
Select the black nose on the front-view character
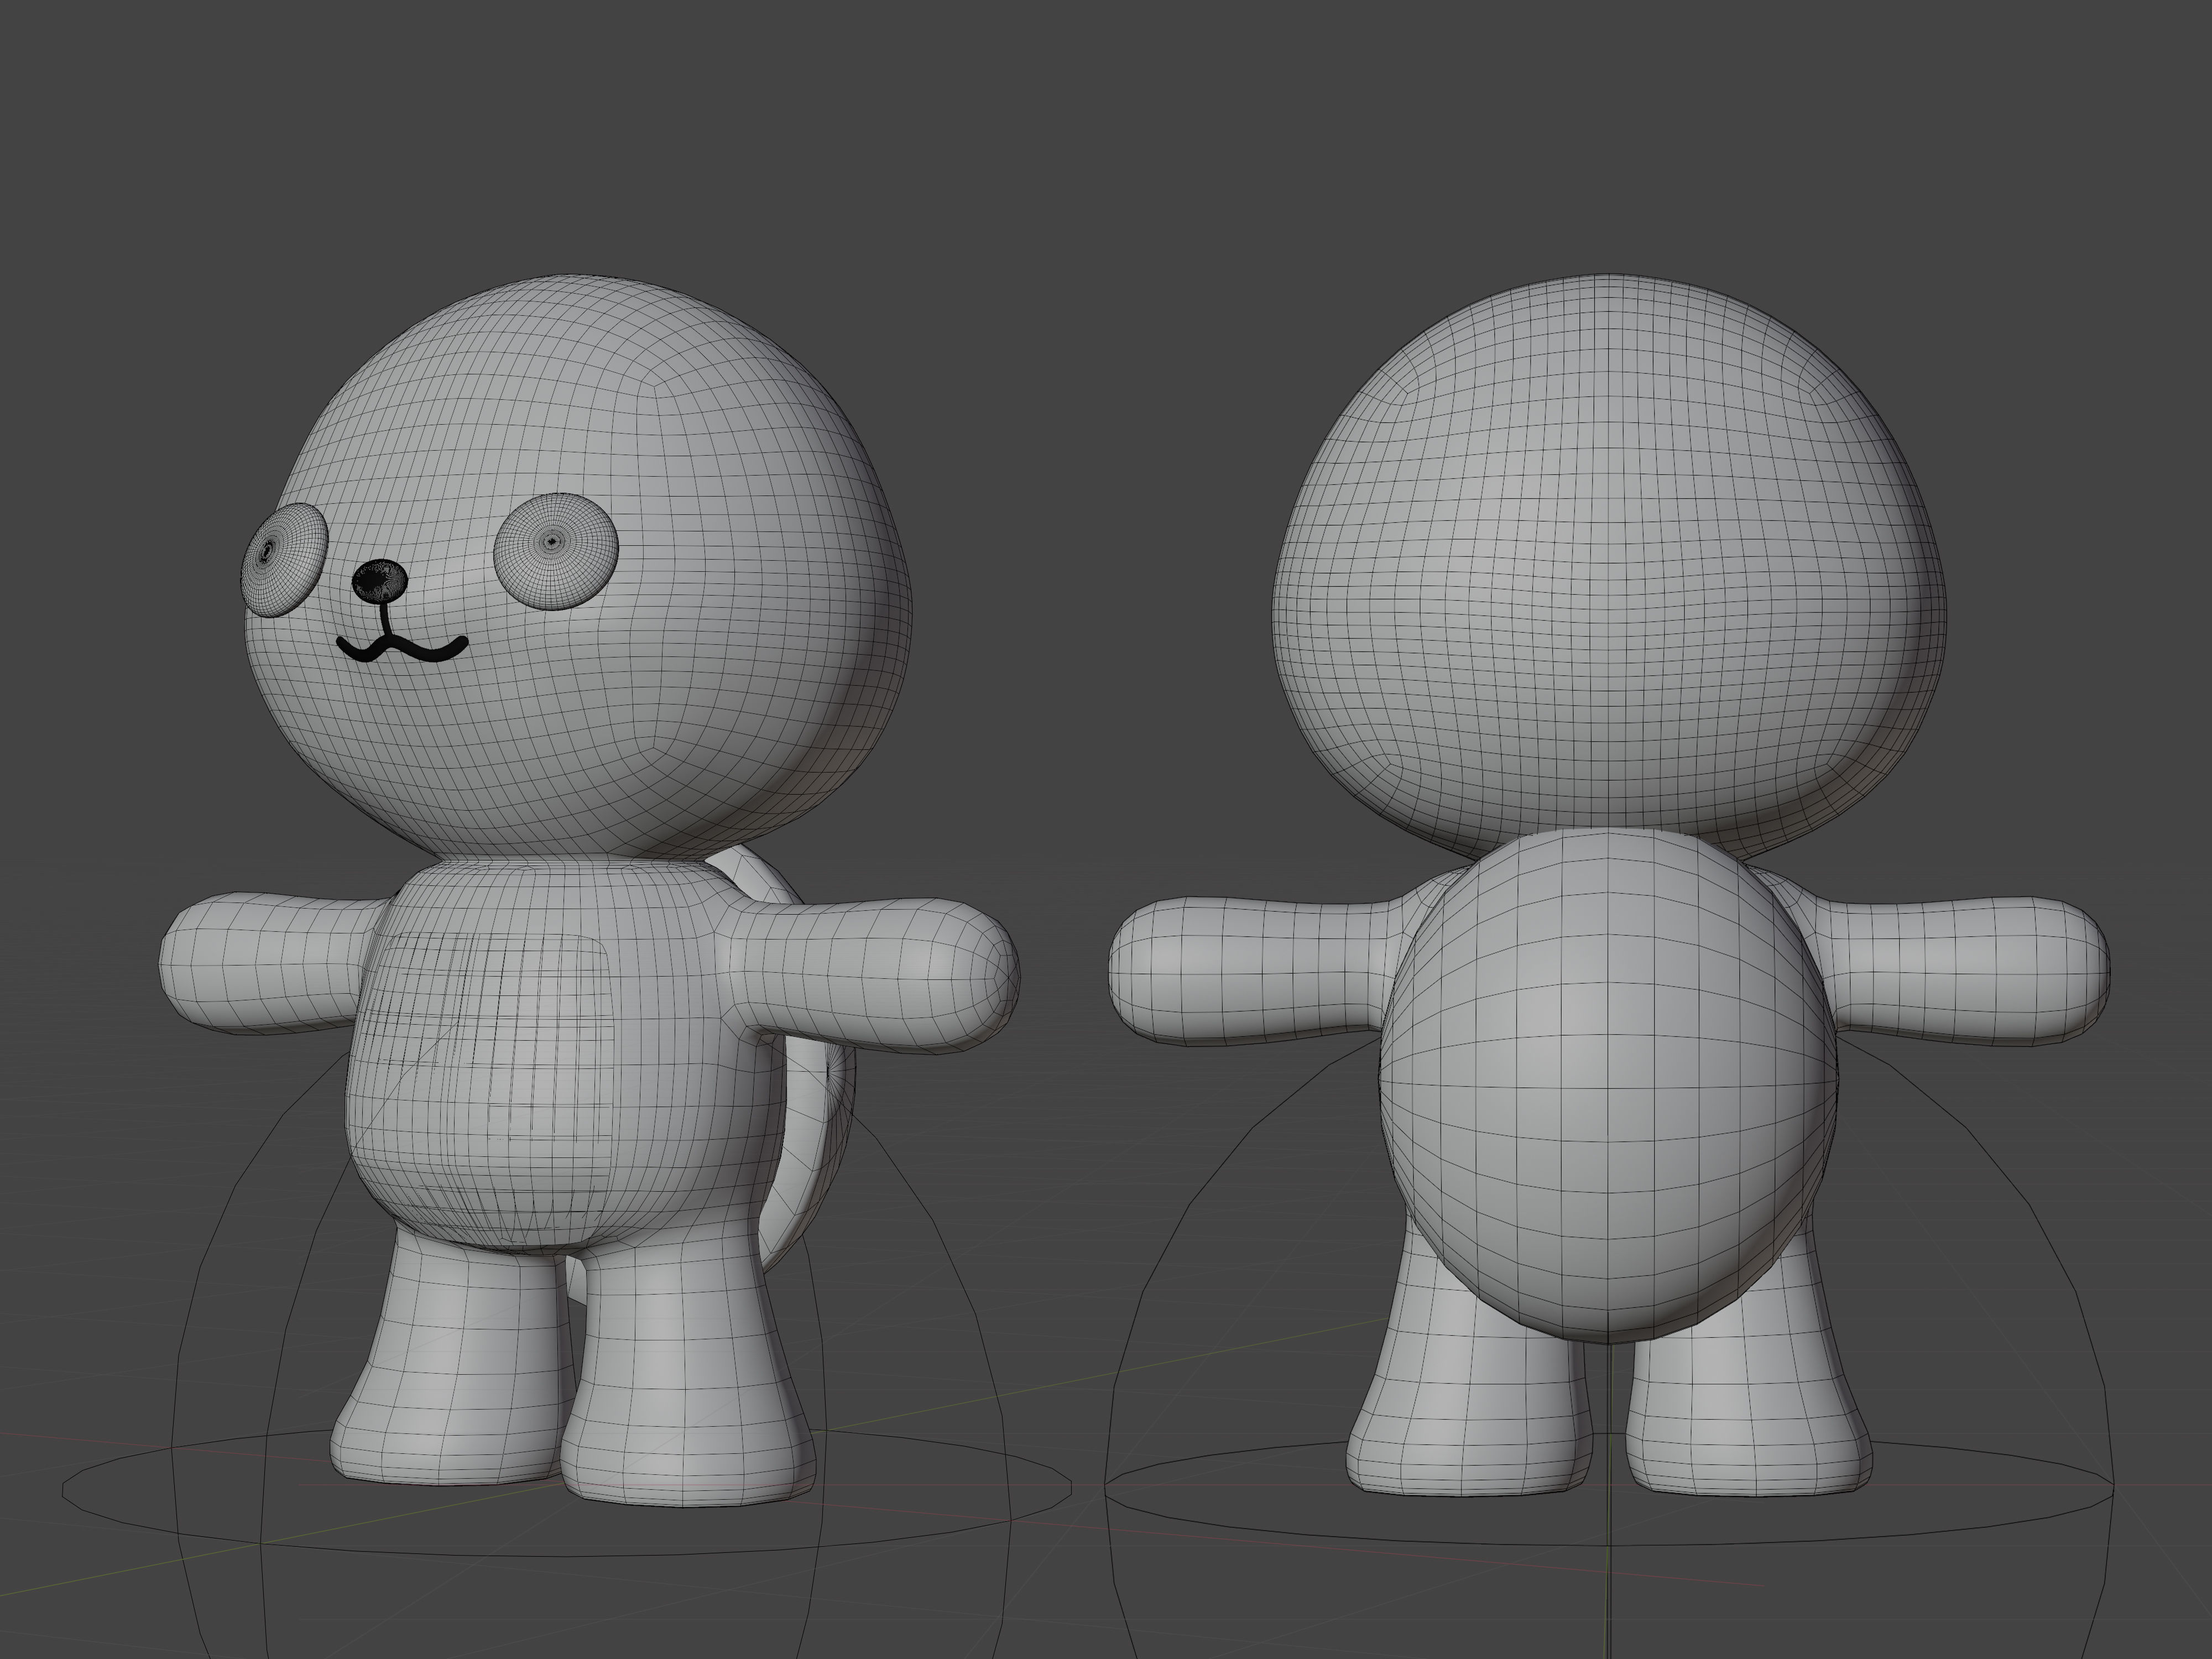(x=380, y=580)
